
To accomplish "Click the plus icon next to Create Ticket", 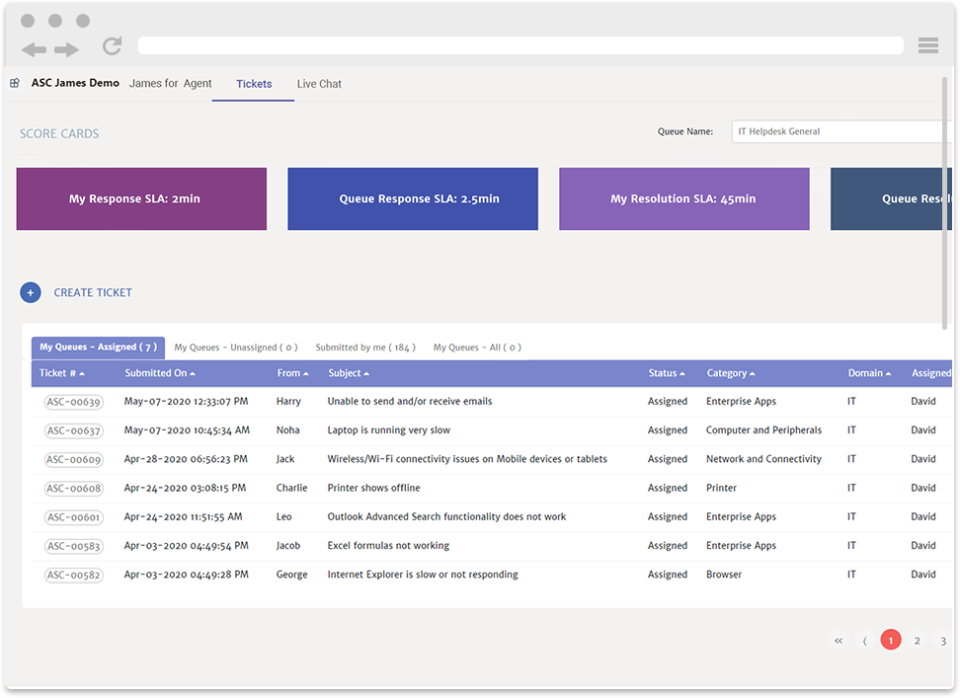I will tap(30, 292).
